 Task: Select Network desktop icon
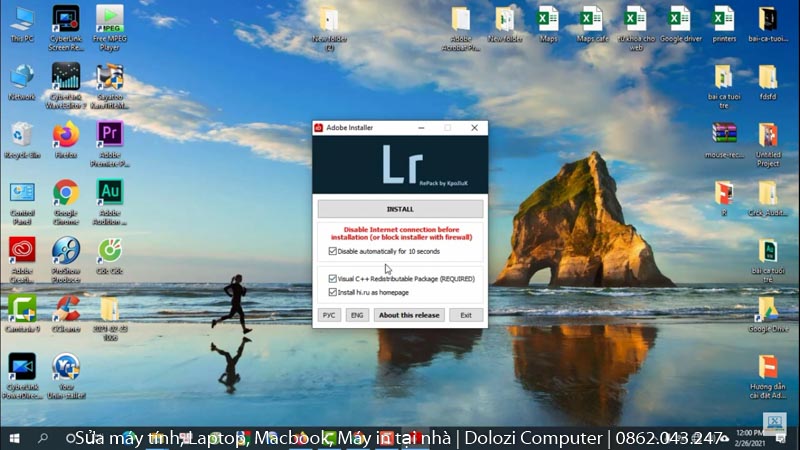click(x=22, y=83)
